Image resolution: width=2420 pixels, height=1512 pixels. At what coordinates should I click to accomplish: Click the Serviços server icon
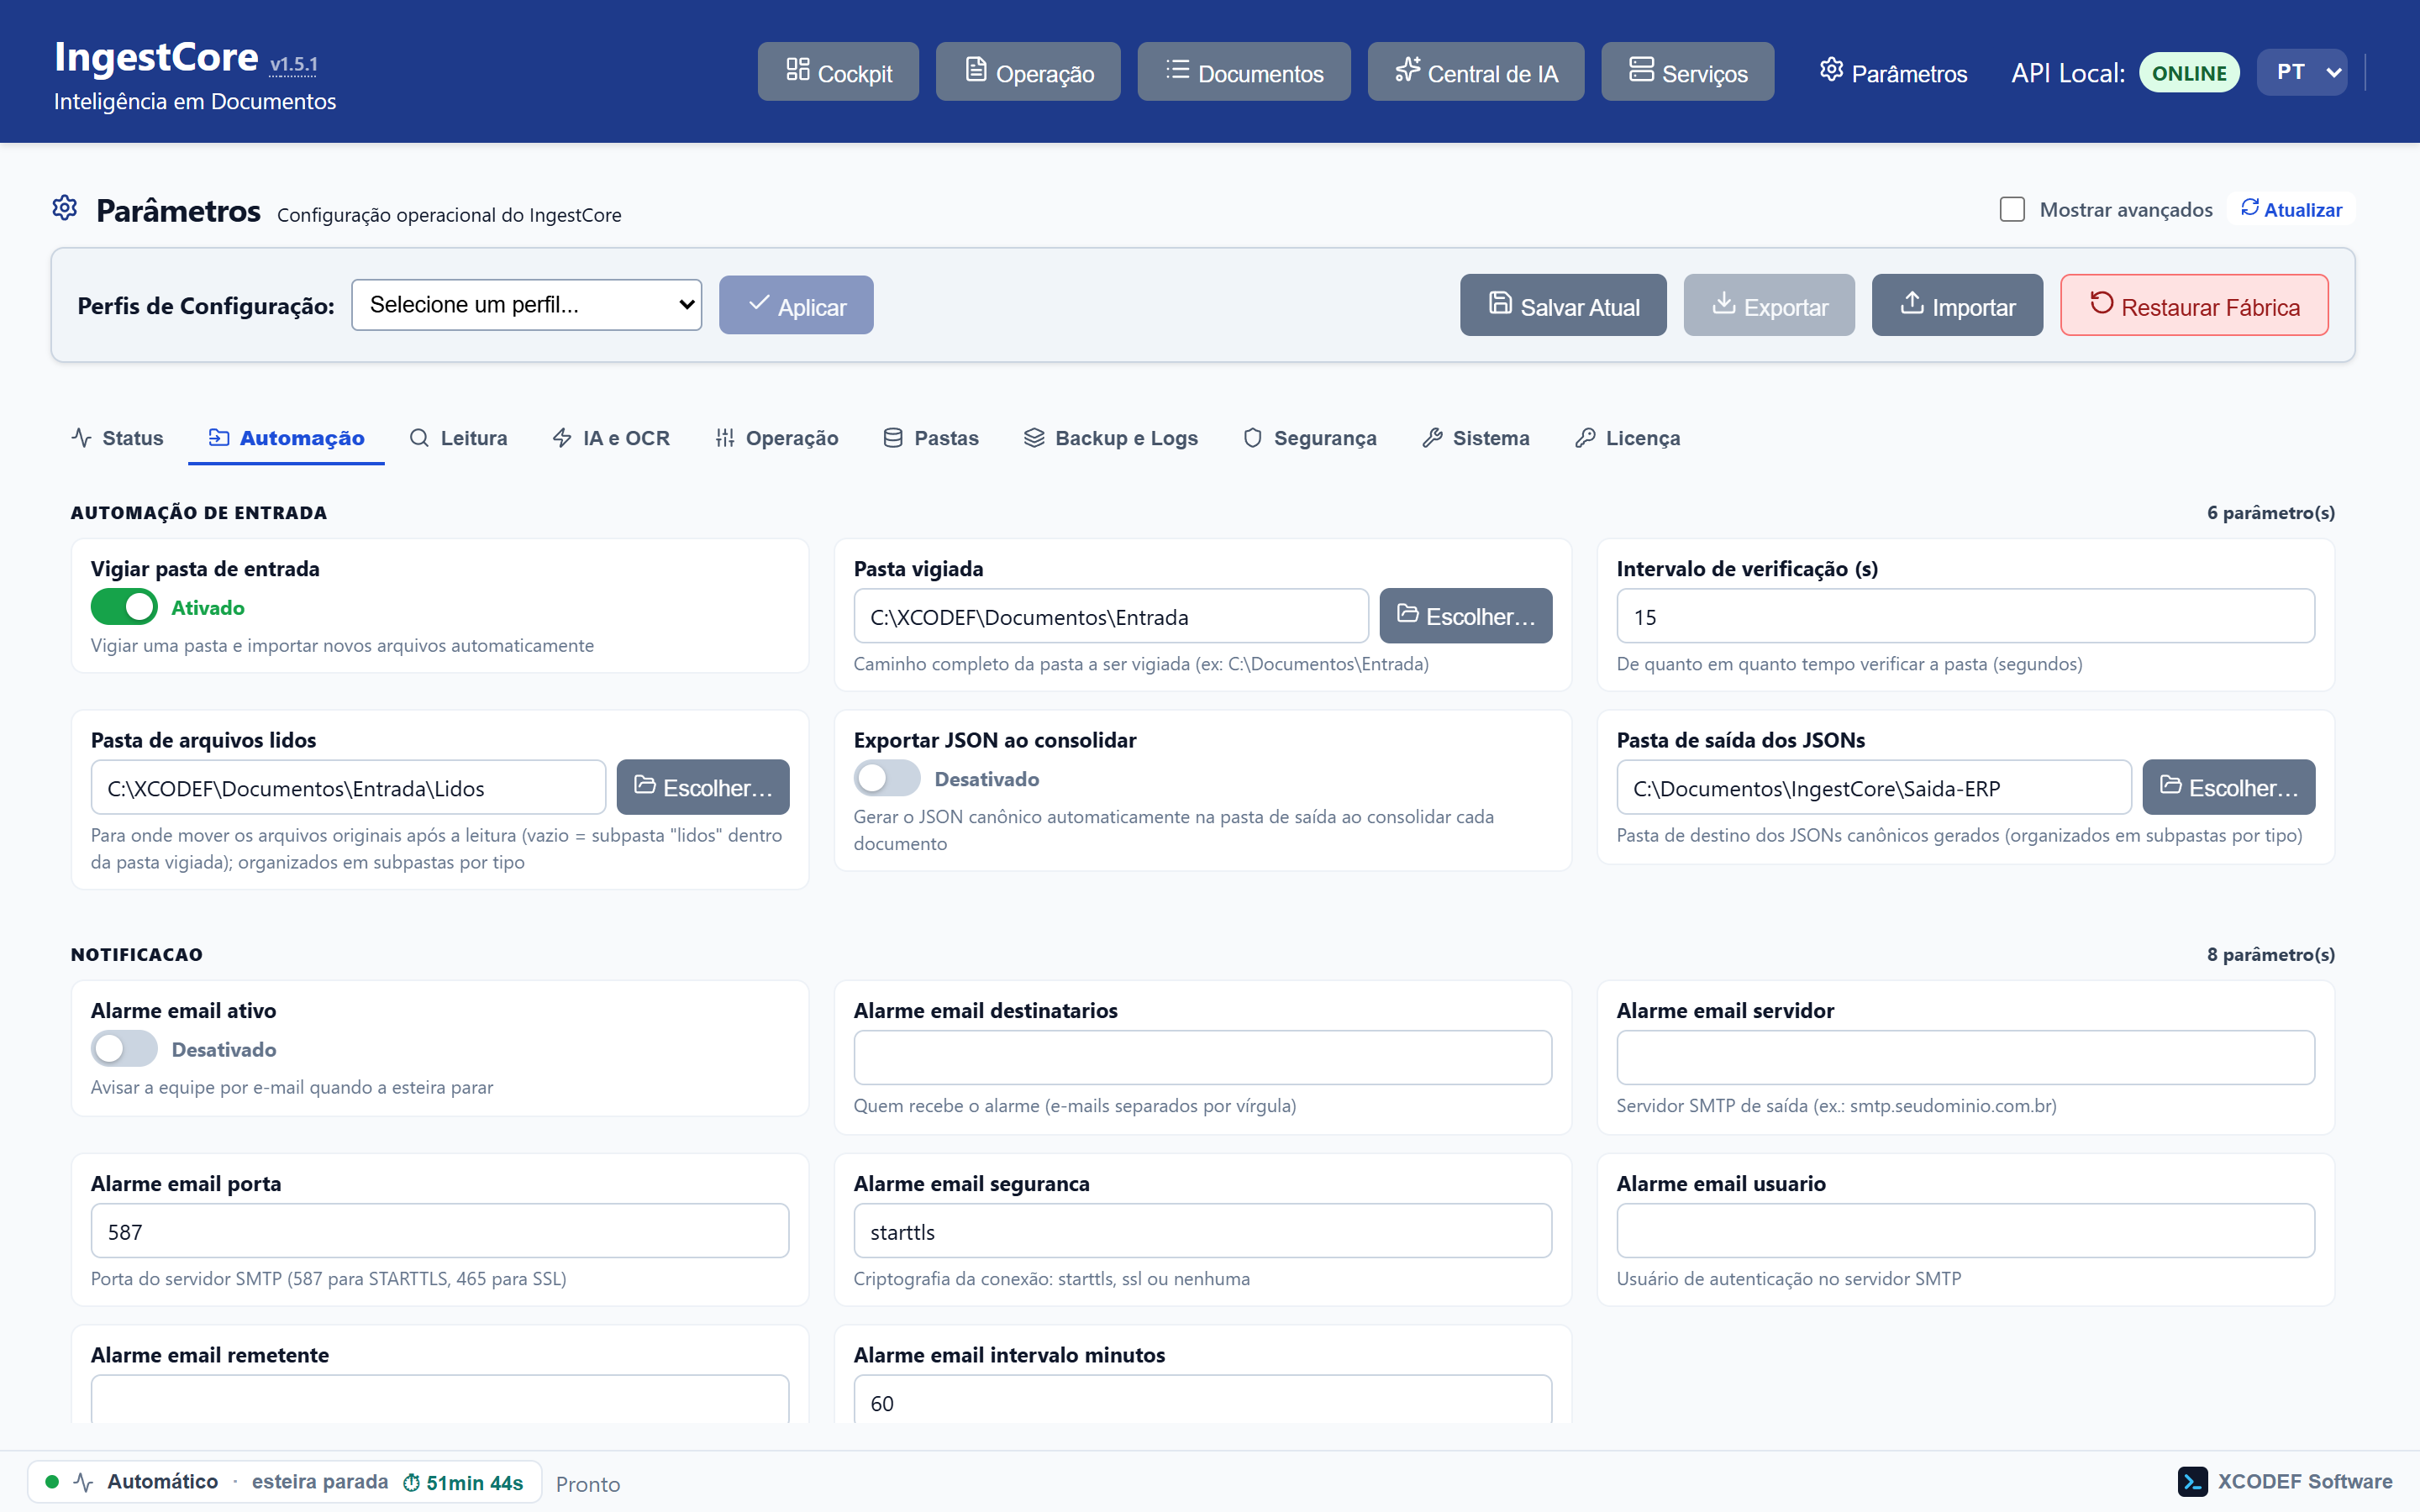click(x=1641, y=69)
